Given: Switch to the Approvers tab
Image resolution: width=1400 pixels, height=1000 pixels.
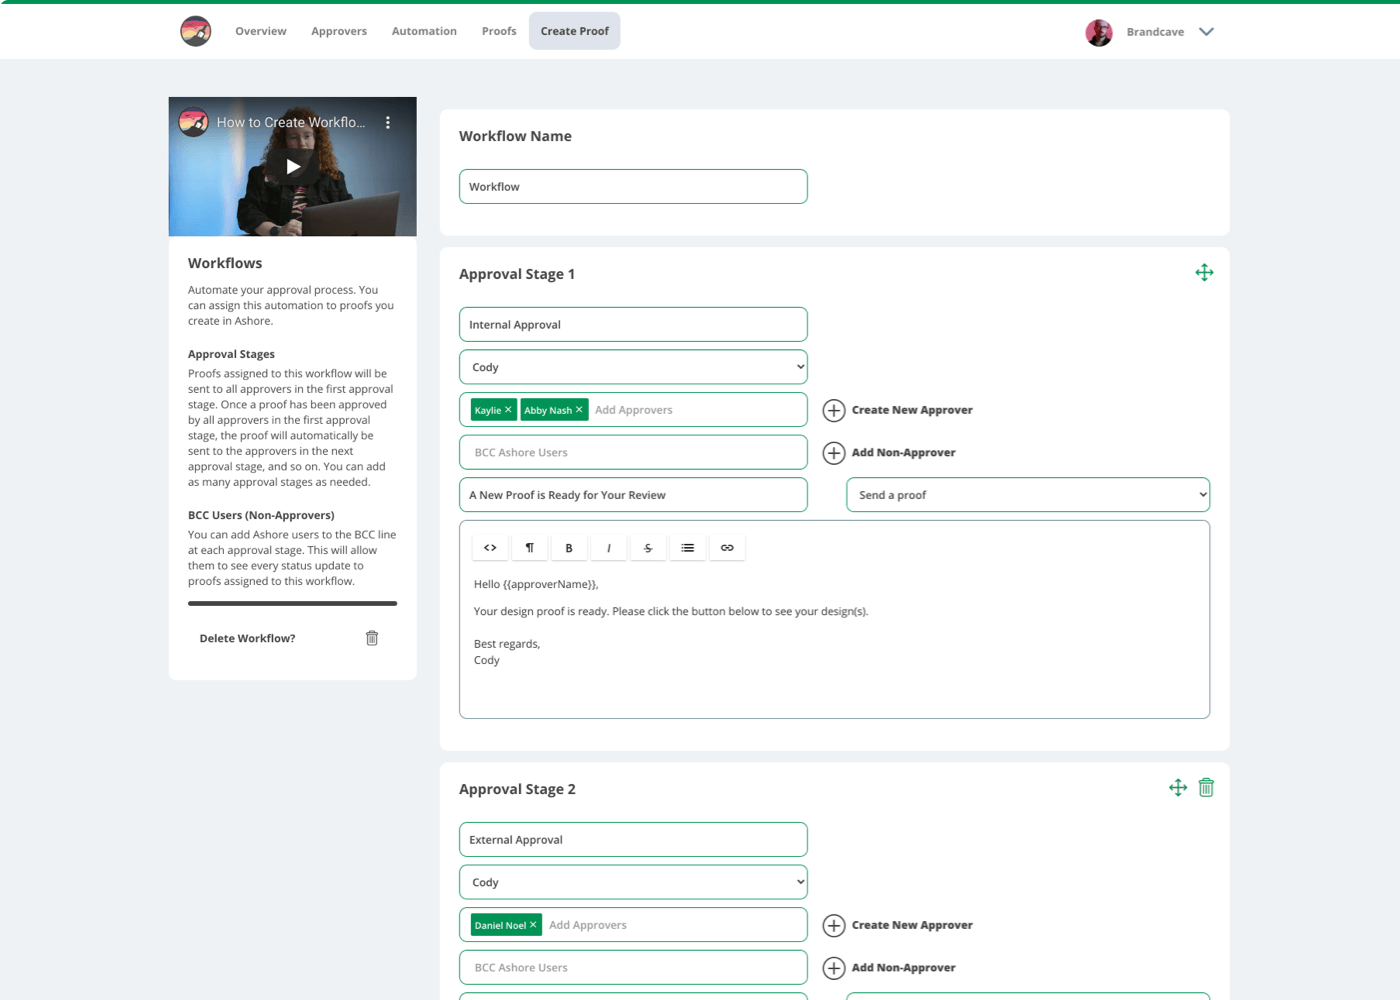Looking at the screenshot, I should coord(339,31).
